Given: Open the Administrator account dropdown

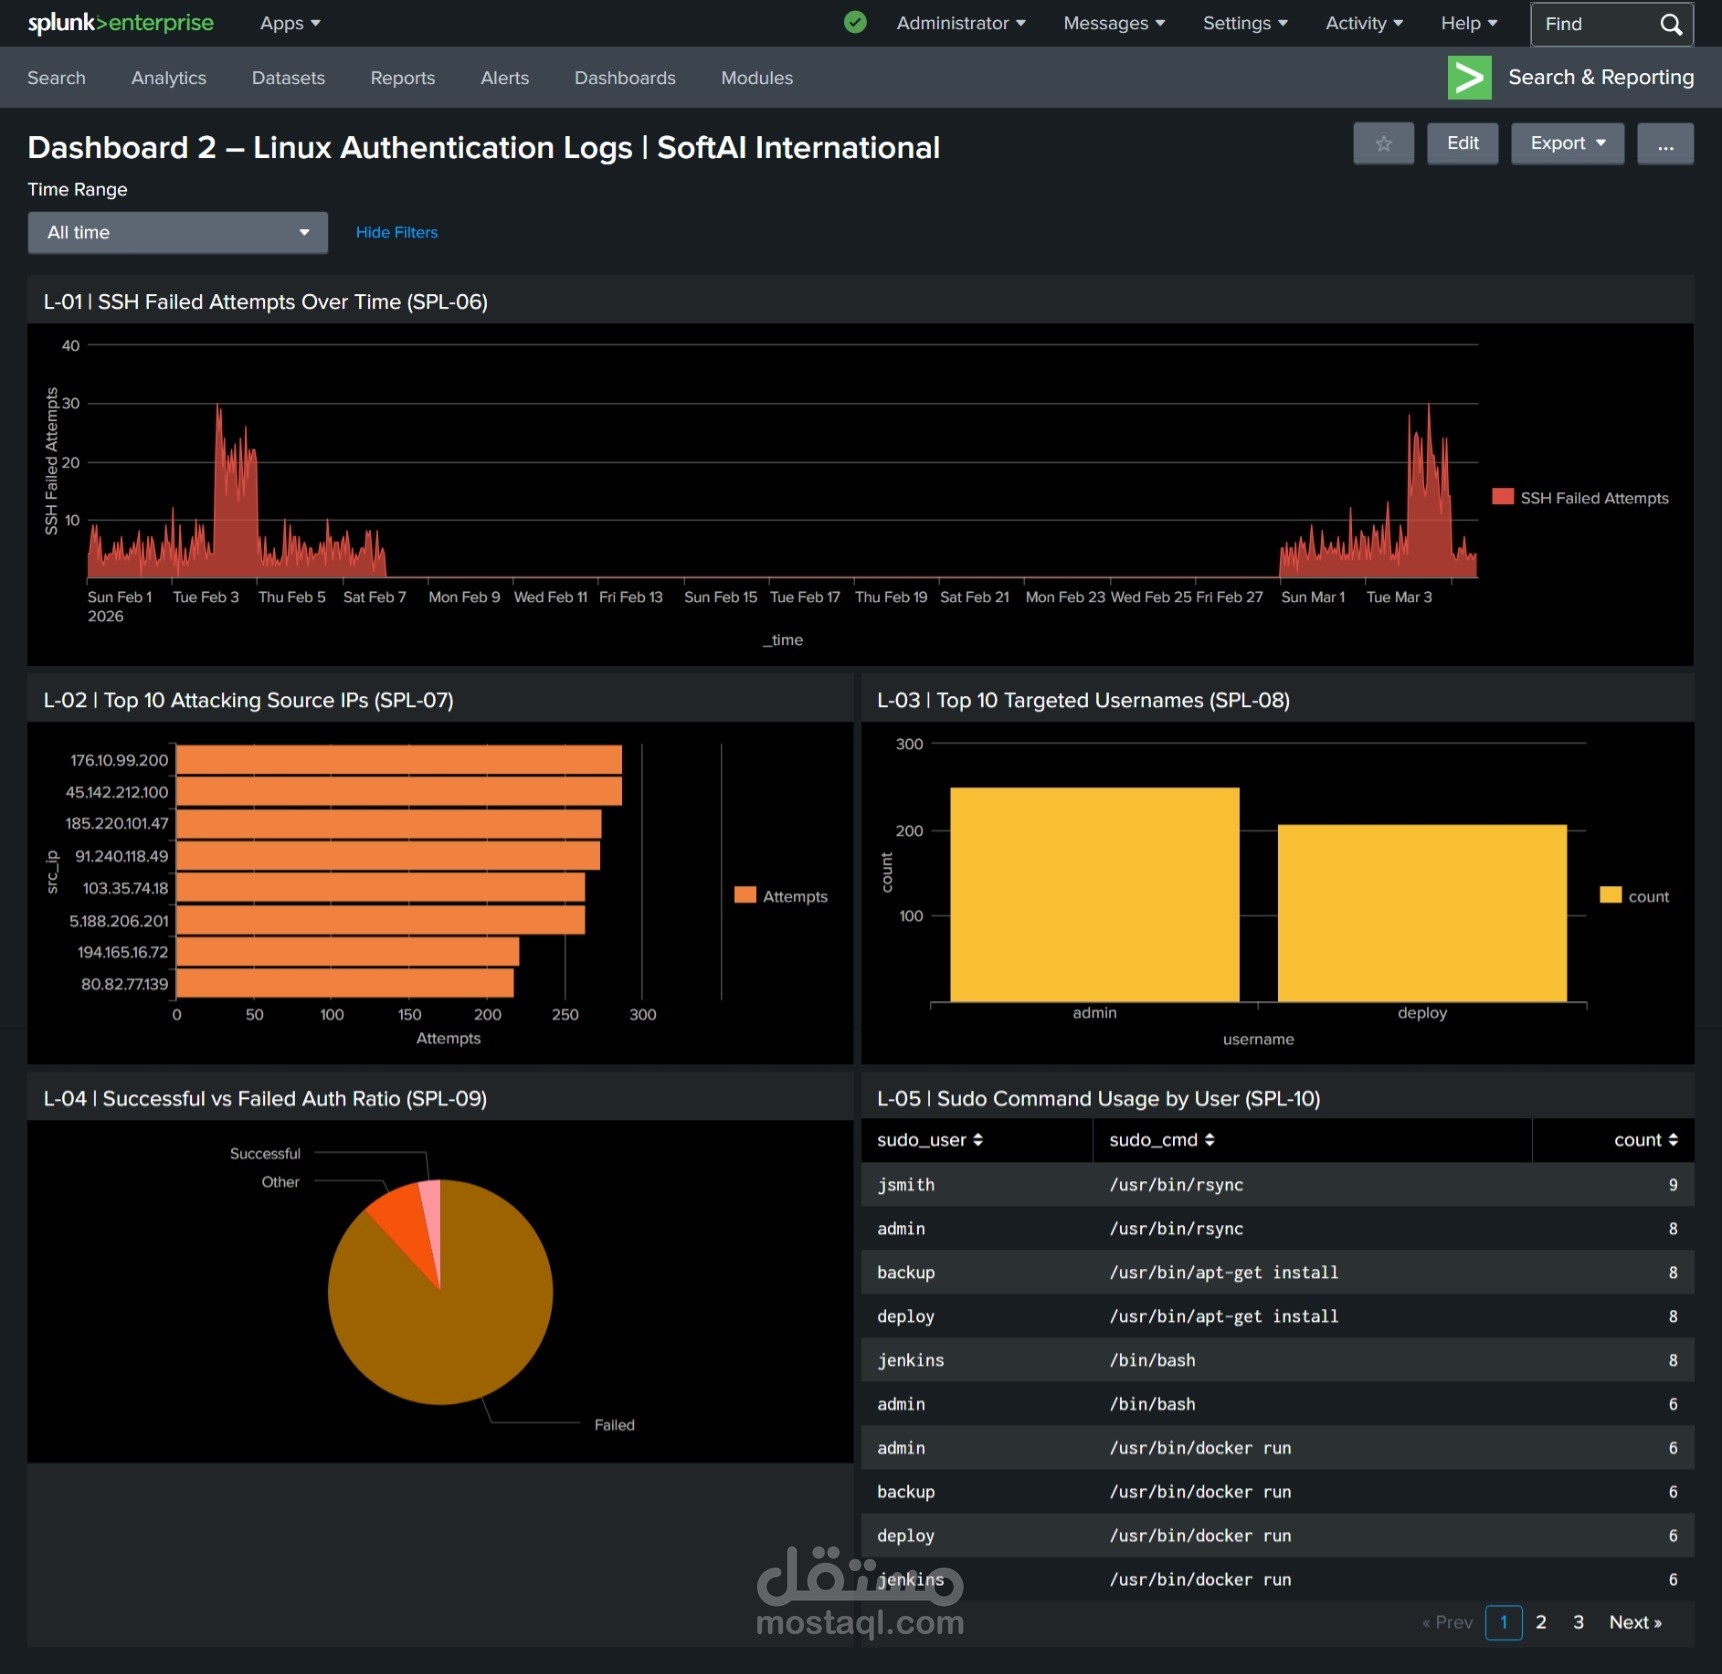Looking at the screenshot, I should coord(959,22).
